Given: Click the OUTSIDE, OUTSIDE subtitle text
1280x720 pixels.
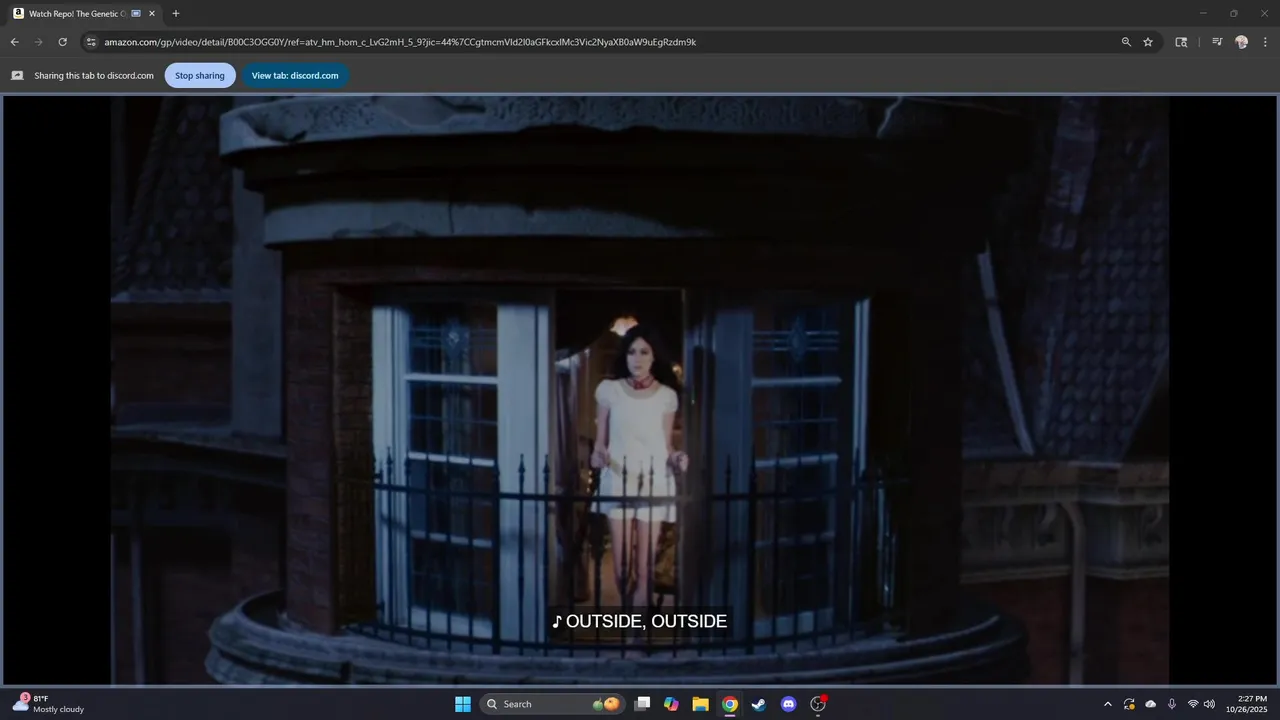Looking at the screenshot, I should click(x=646, y=621).
